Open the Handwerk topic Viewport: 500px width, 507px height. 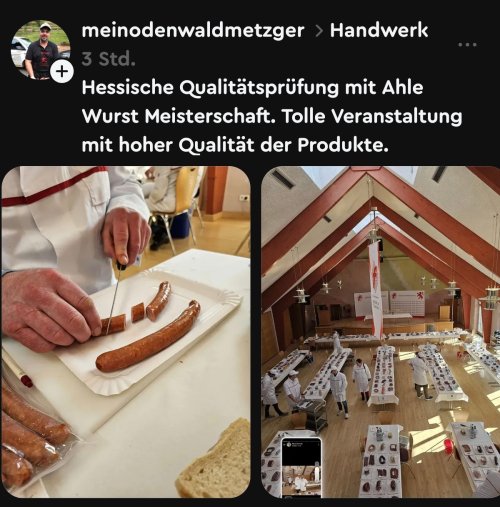click(379, 30)
